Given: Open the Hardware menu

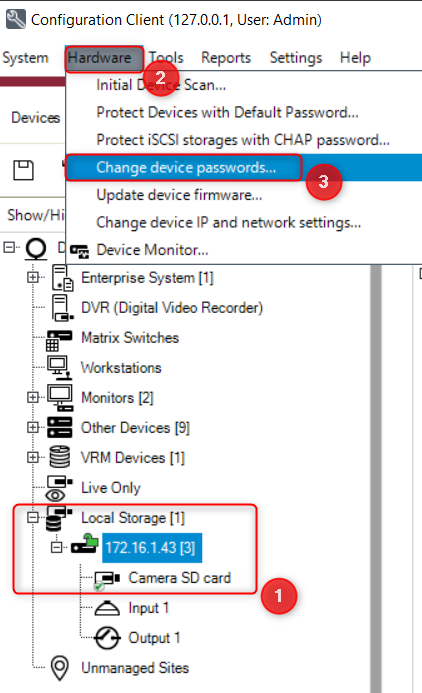Looking at the screenshot, I should tap(99, 58).
